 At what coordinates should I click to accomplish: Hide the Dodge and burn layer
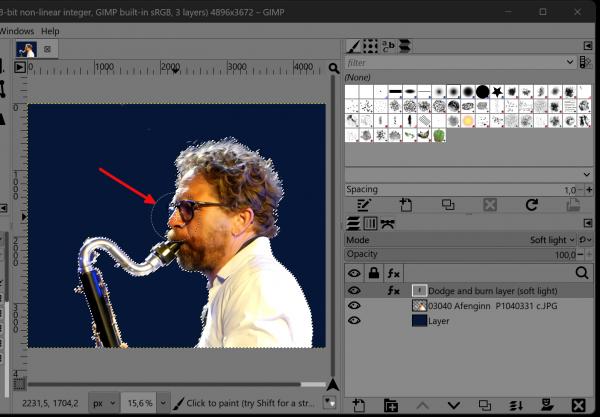[x=354, y=291]
